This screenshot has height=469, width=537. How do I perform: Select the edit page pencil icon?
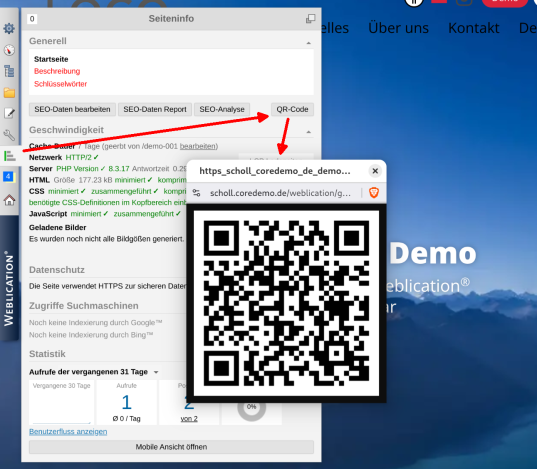coord(9,113)
